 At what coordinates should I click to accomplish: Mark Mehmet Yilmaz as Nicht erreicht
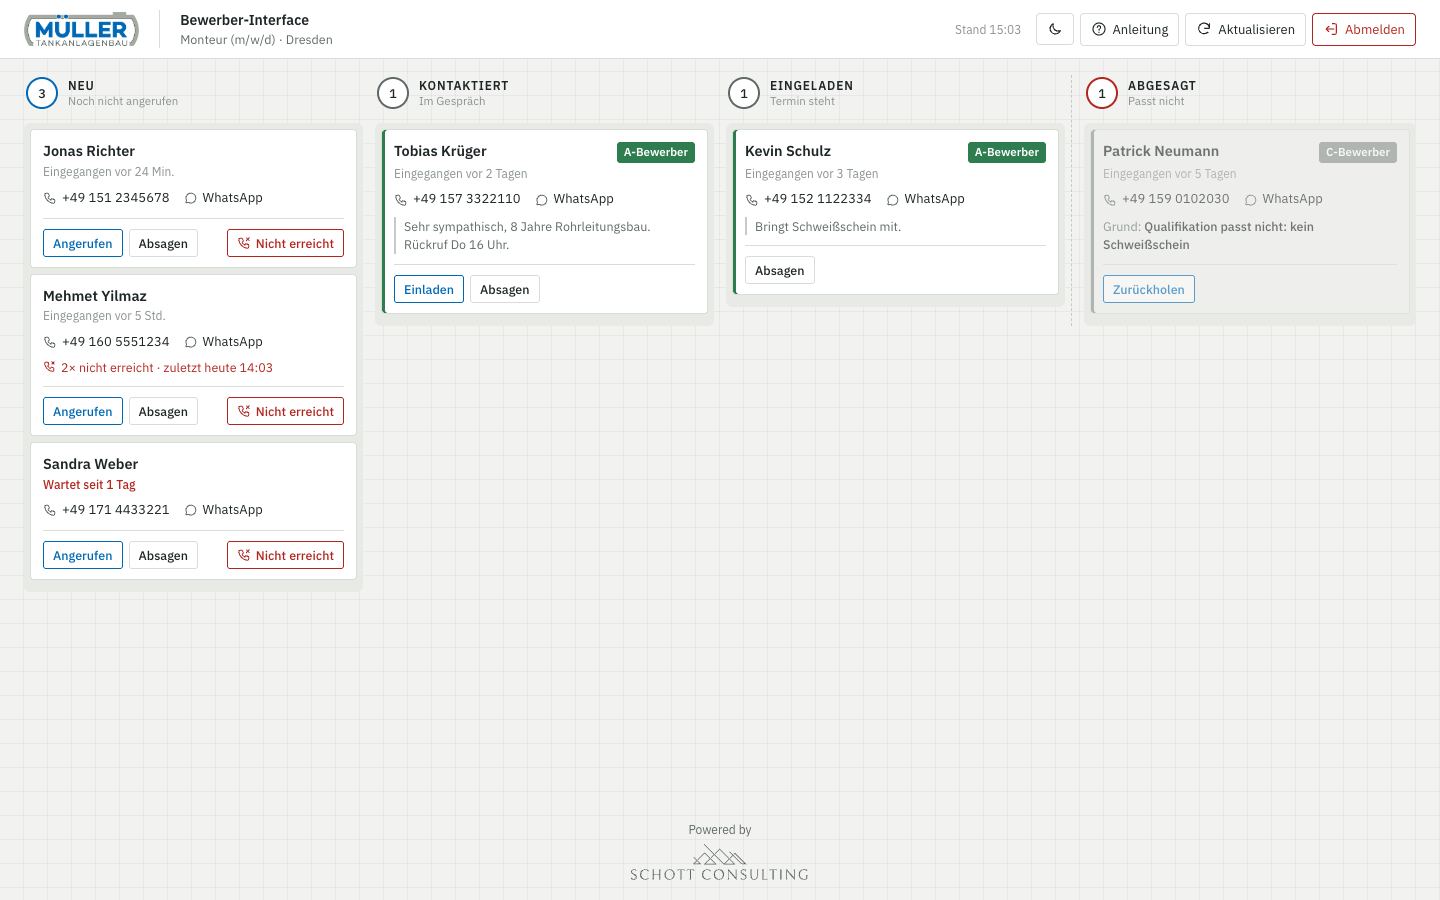[x=285, y=411]
